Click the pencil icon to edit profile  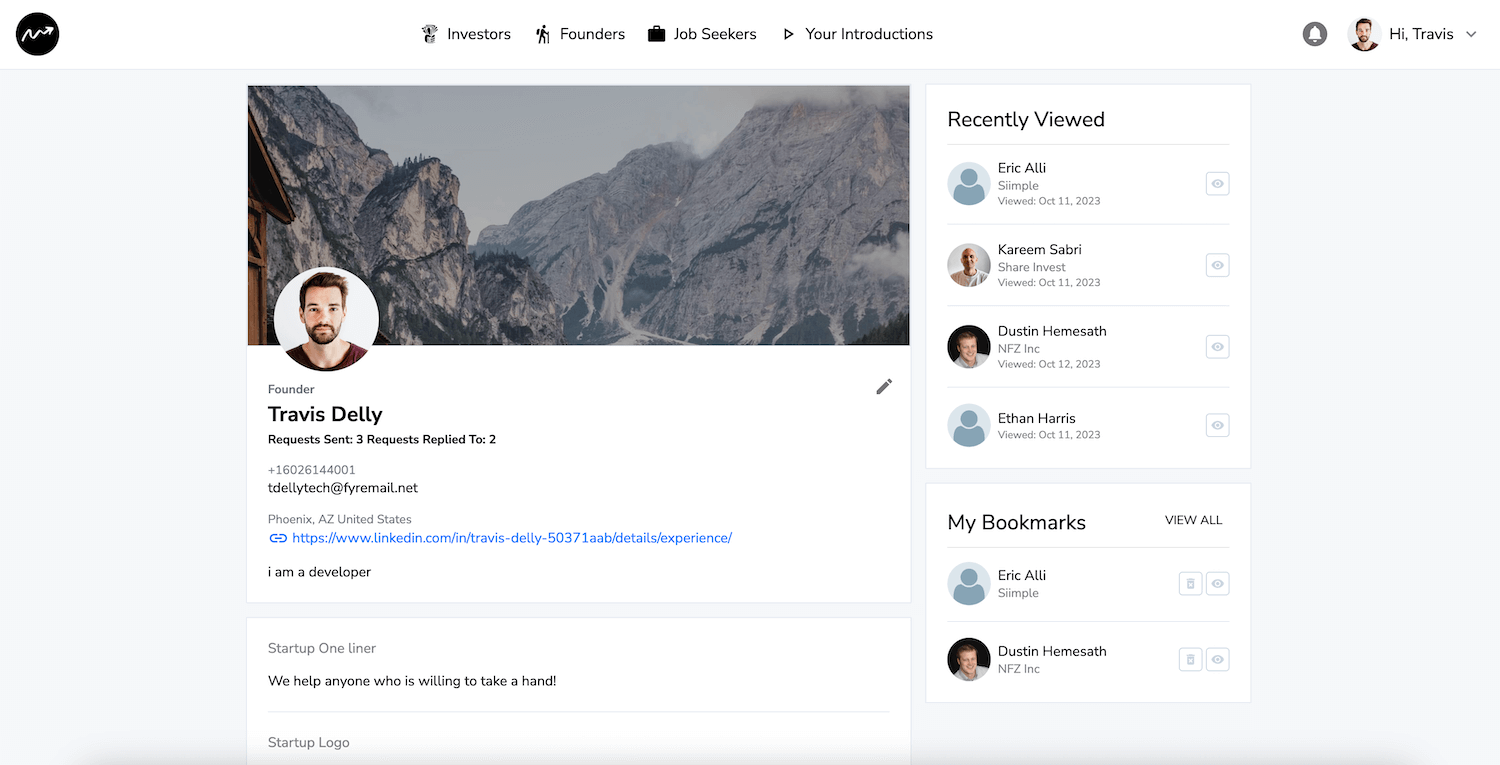[x=884, y=387]
